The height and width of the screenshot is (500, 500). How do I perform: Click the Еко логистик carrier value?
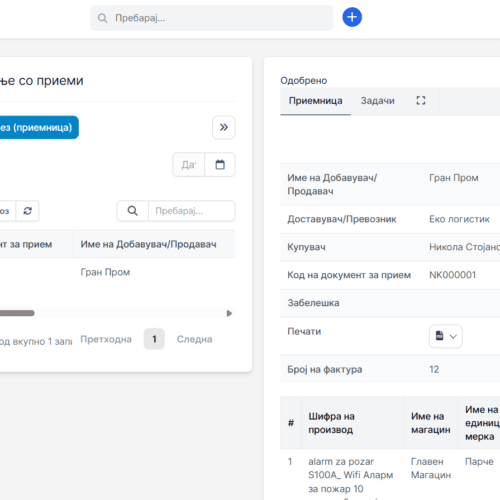[x=459, y=219]
